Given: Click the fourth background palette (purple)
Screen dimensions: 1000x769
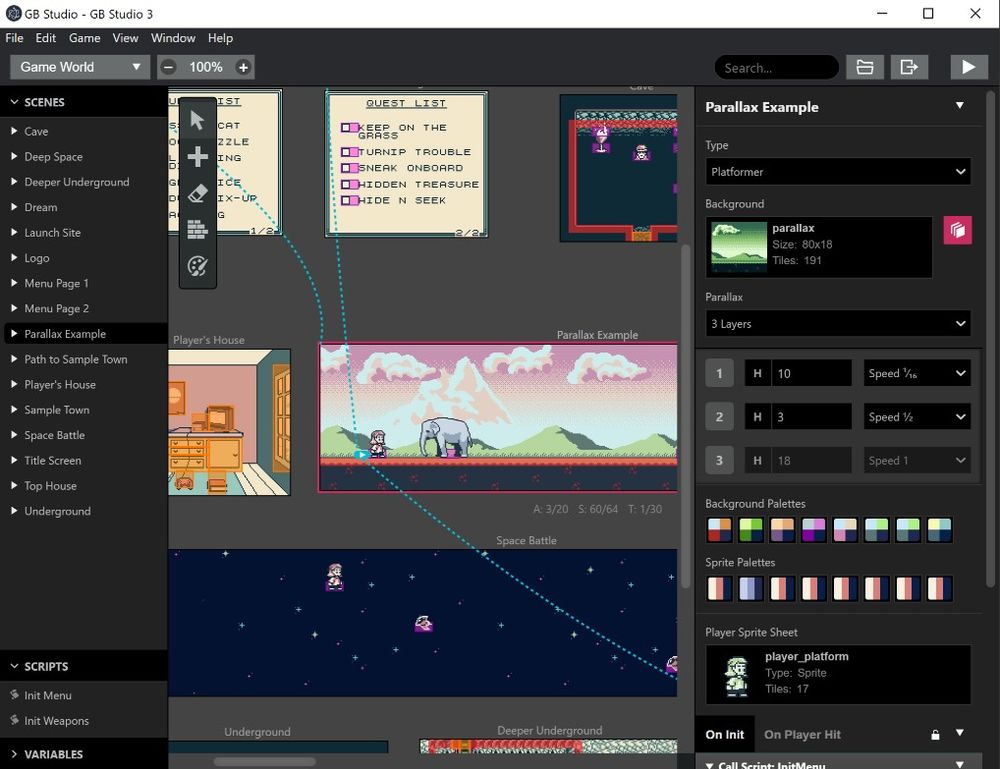Looking at the screenshot, I should click(814, 530).
